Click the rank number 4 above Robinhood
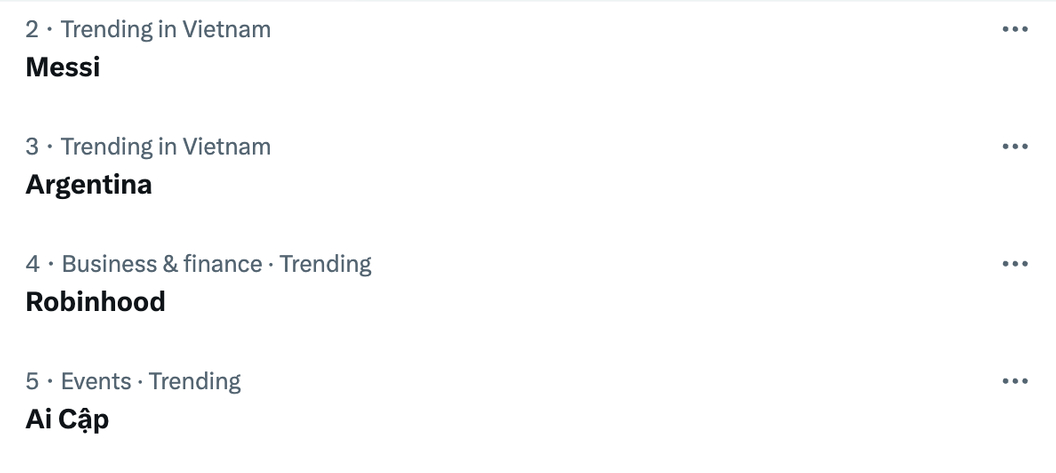 tap(33, 264)
